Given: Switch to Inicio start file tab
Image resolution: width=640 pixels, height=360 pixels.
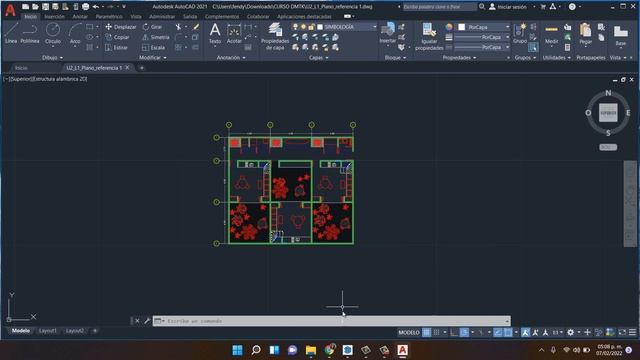Looking at the screenshot, I should 21,68.
